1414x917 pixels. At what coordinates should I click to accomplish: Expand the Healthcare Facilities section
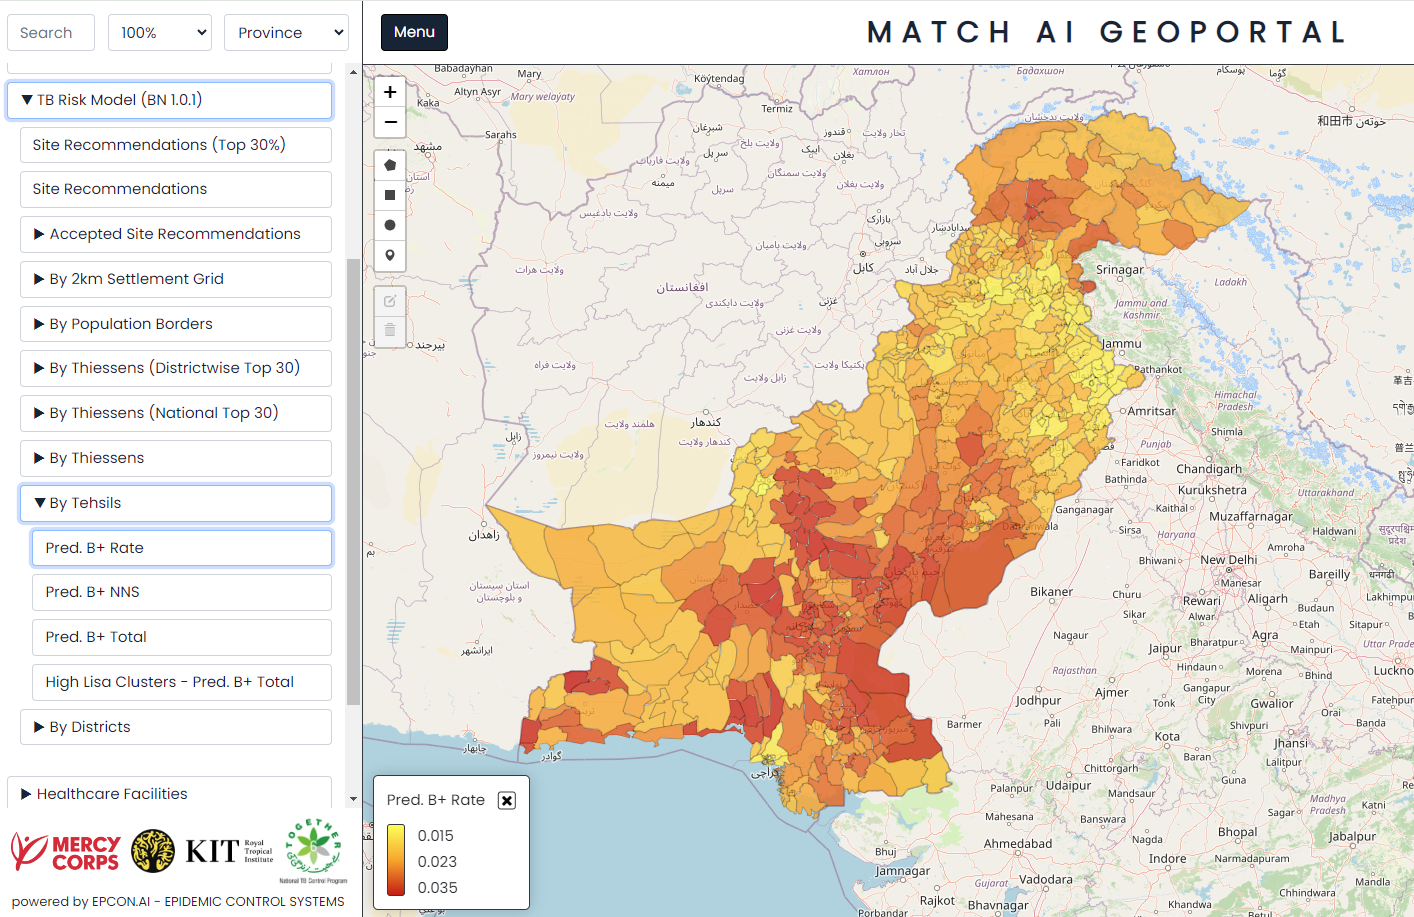170,794
